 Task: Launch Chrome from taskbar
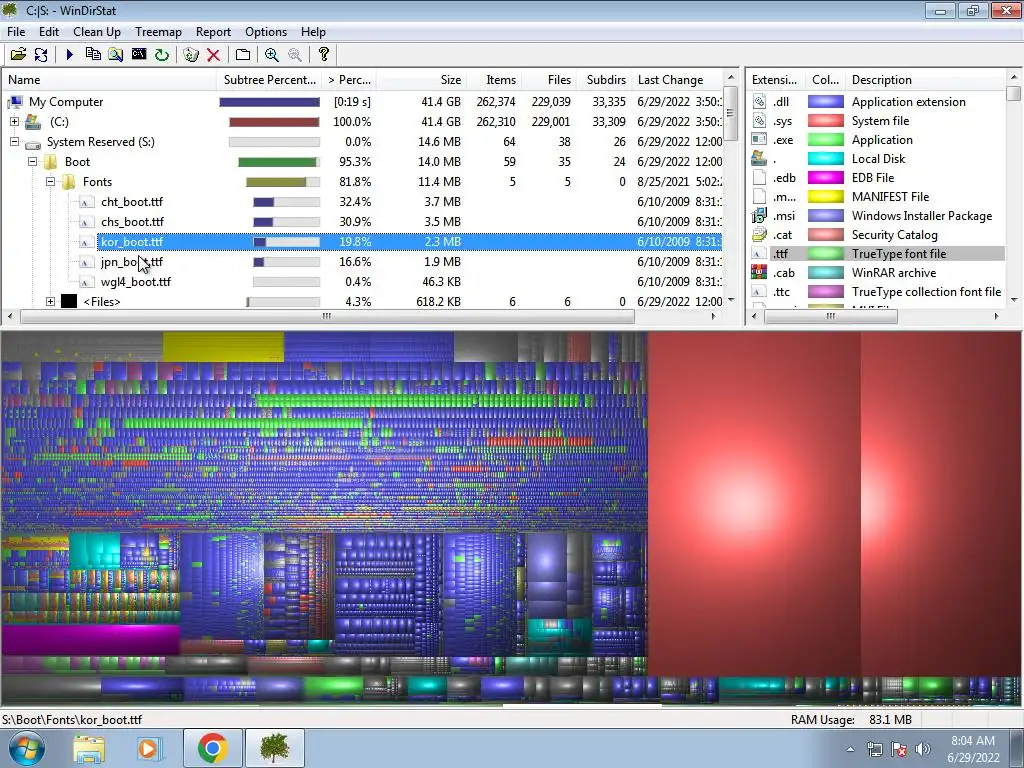coord(212,748)
